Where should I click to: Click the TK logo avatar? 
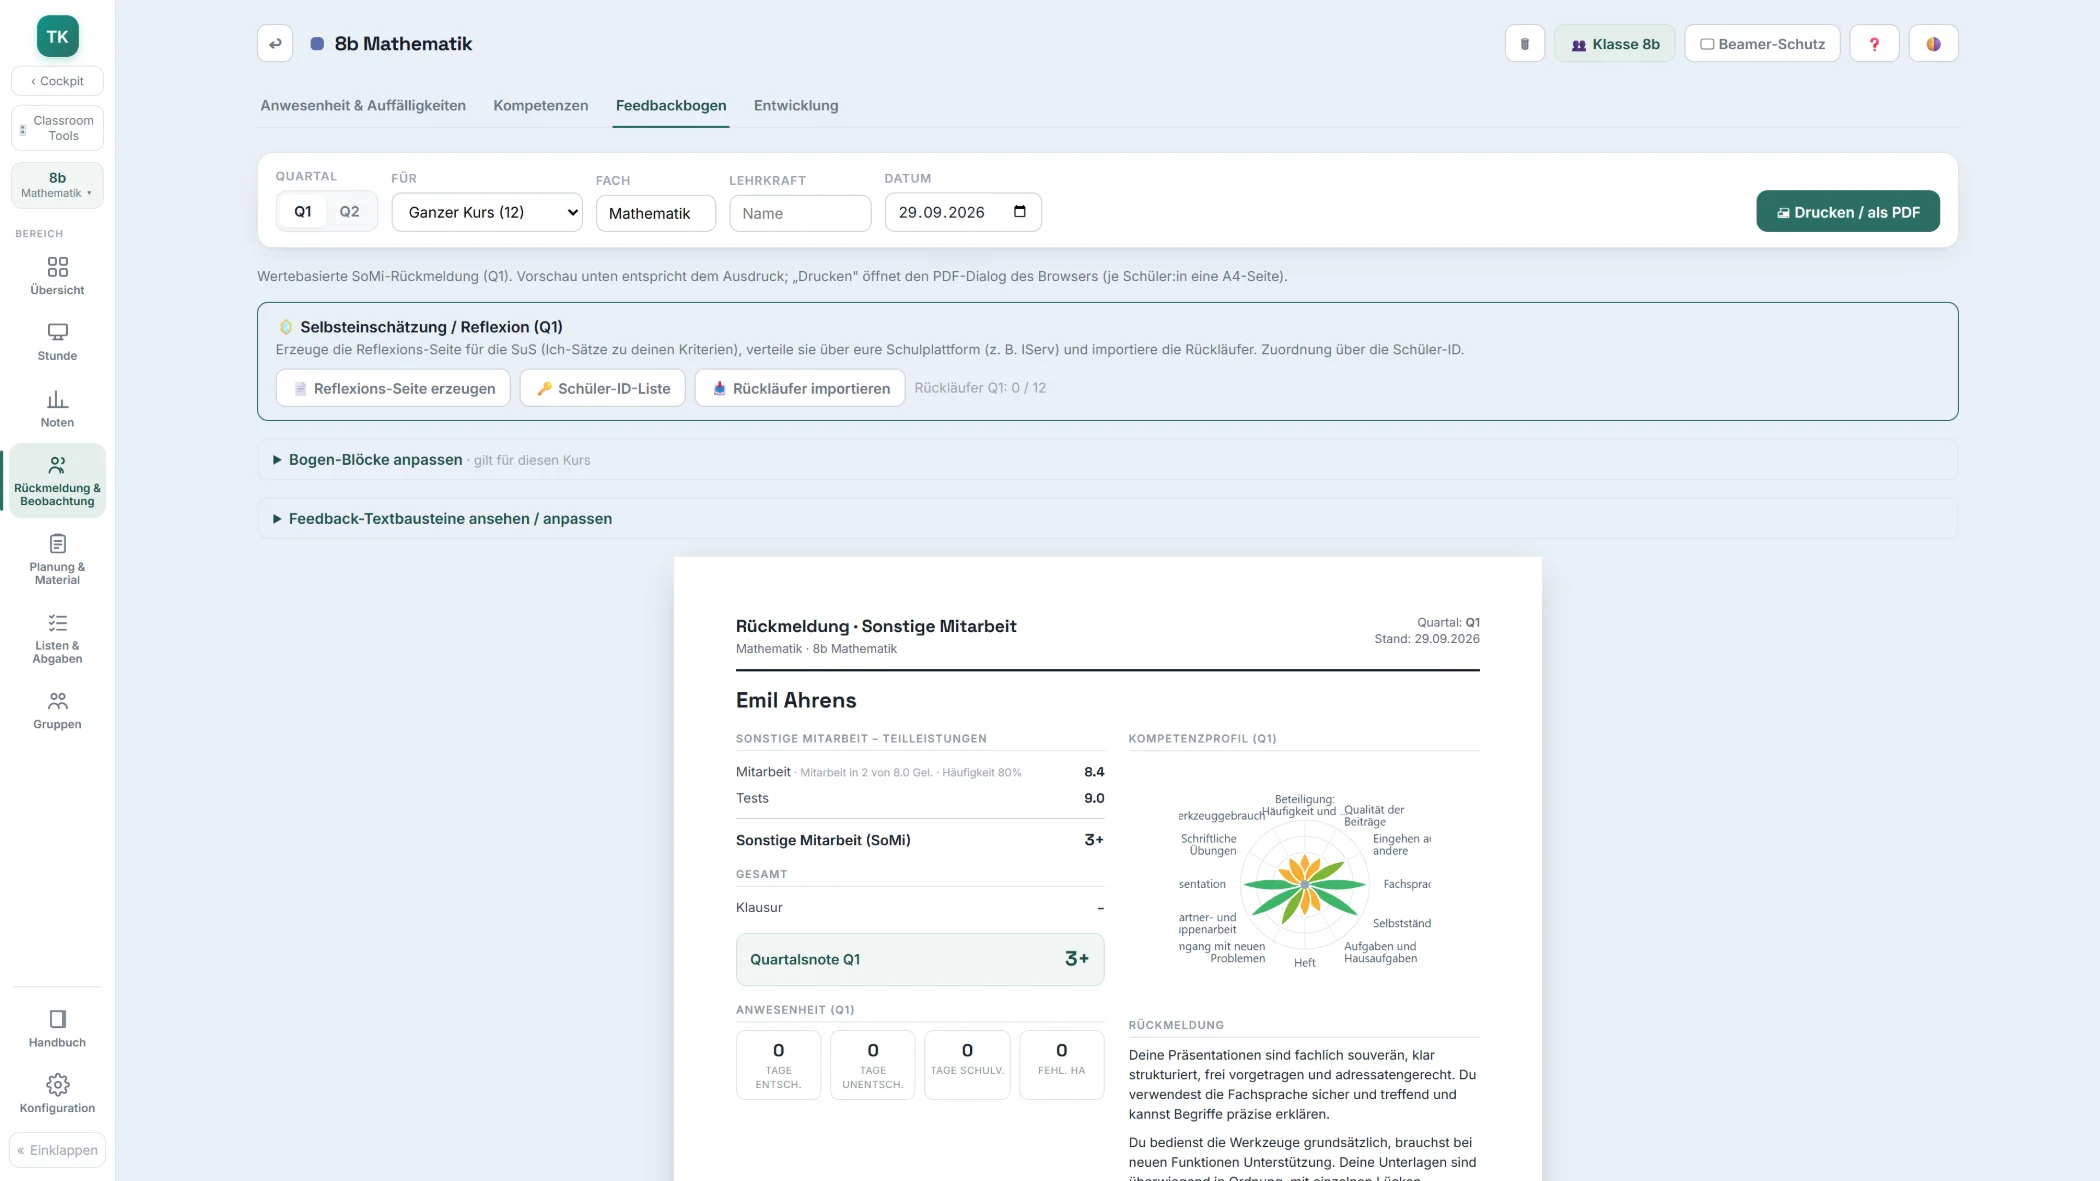pyautogui.click(x=57, y=37)
